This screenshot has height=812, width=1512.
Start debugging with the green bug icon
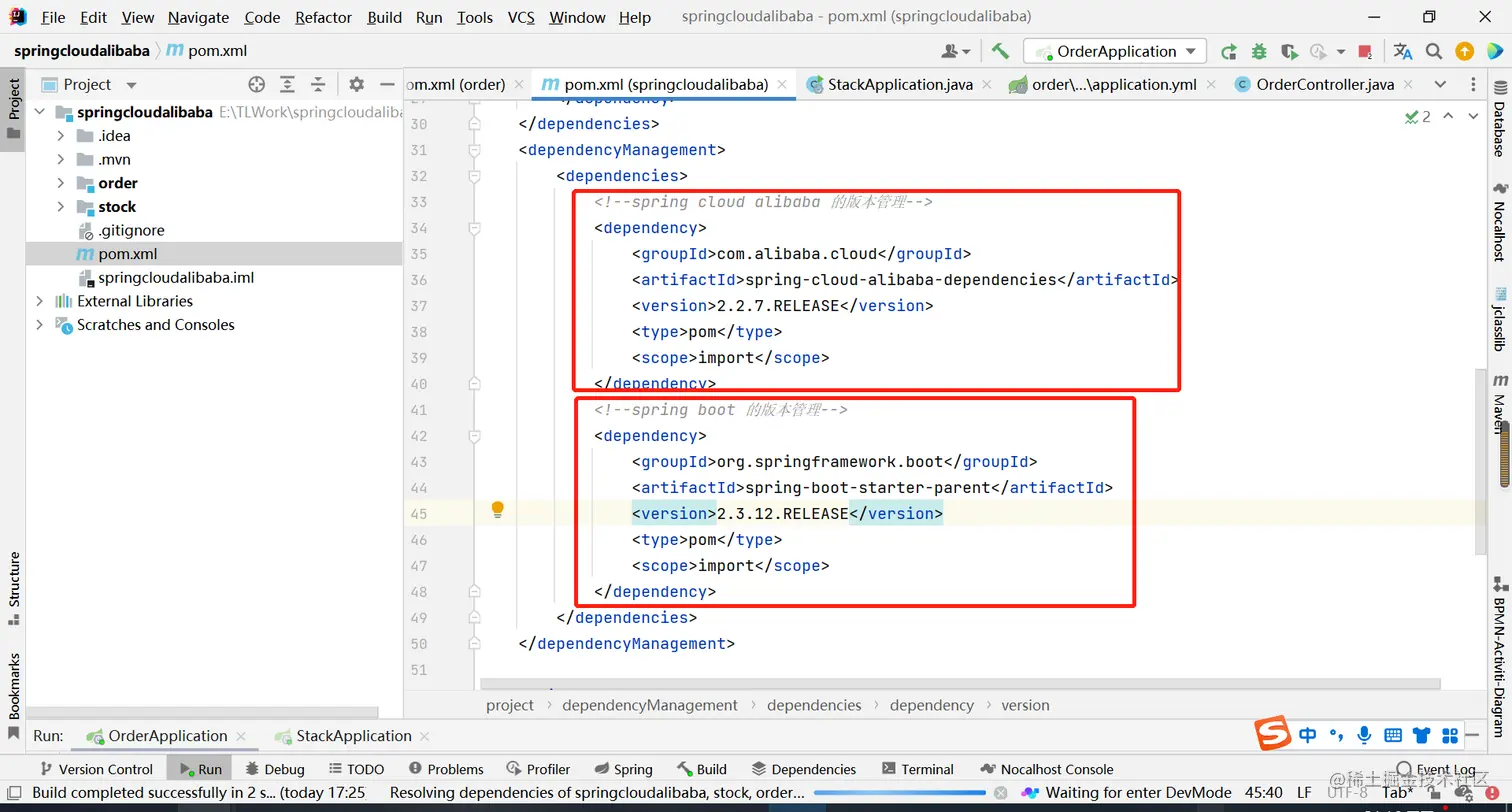pos(1259,51)
